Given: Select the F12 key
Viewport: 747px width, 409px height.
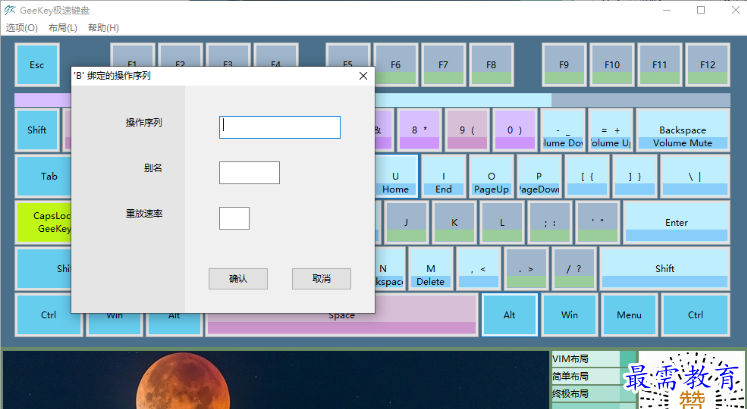Looking at the screenshot, I should pos(707,65).
